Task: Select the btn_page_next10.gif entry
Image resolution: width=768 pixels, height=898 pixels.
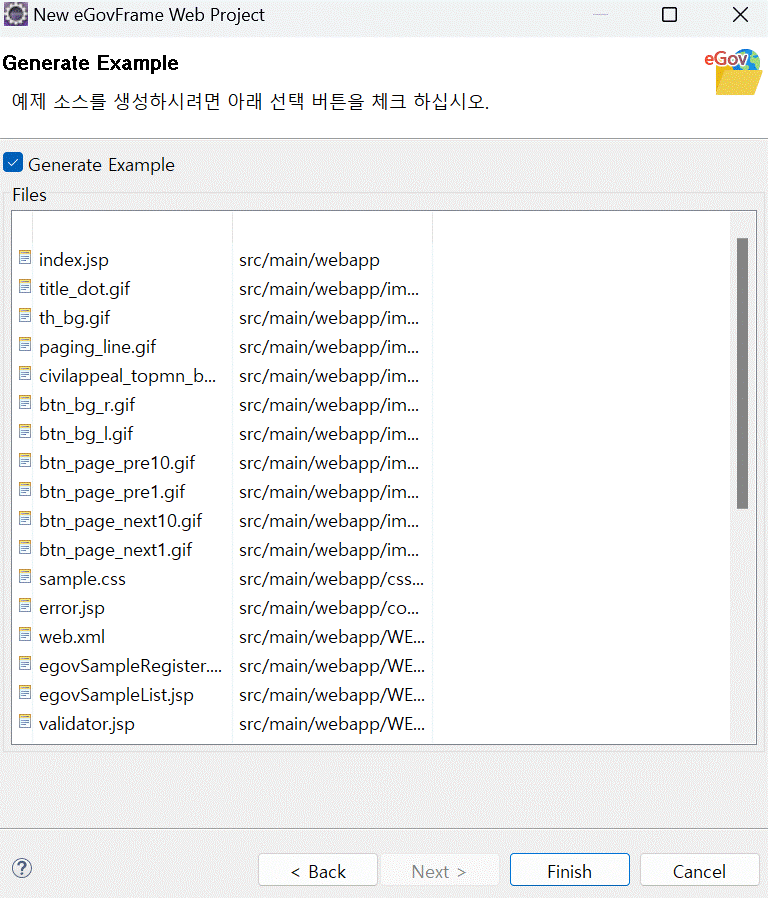Action: 120,521
